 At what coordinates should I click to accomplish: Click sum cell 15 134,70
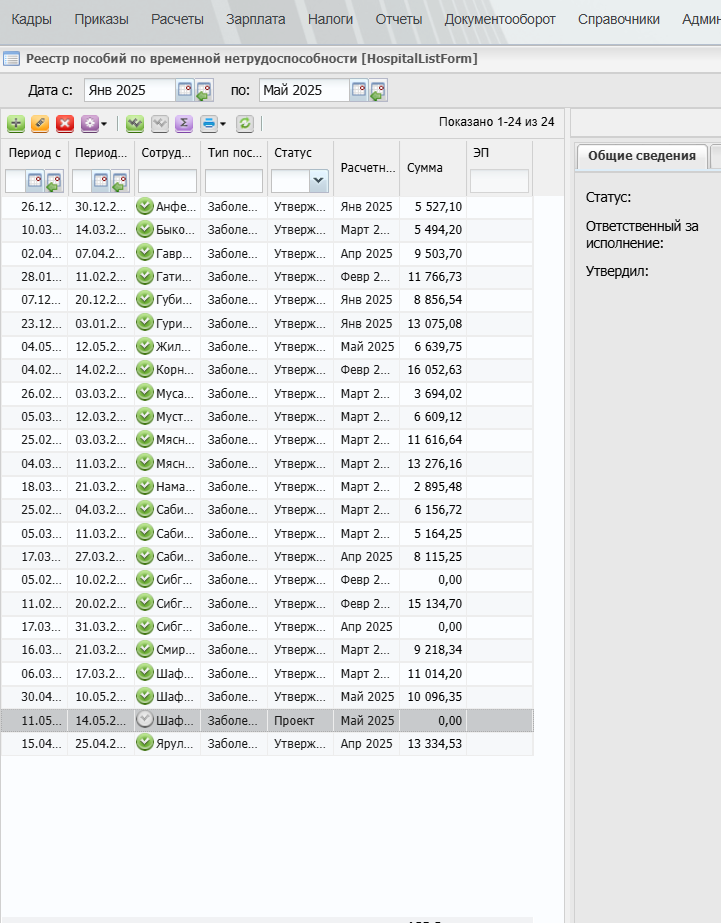point(433,603)
